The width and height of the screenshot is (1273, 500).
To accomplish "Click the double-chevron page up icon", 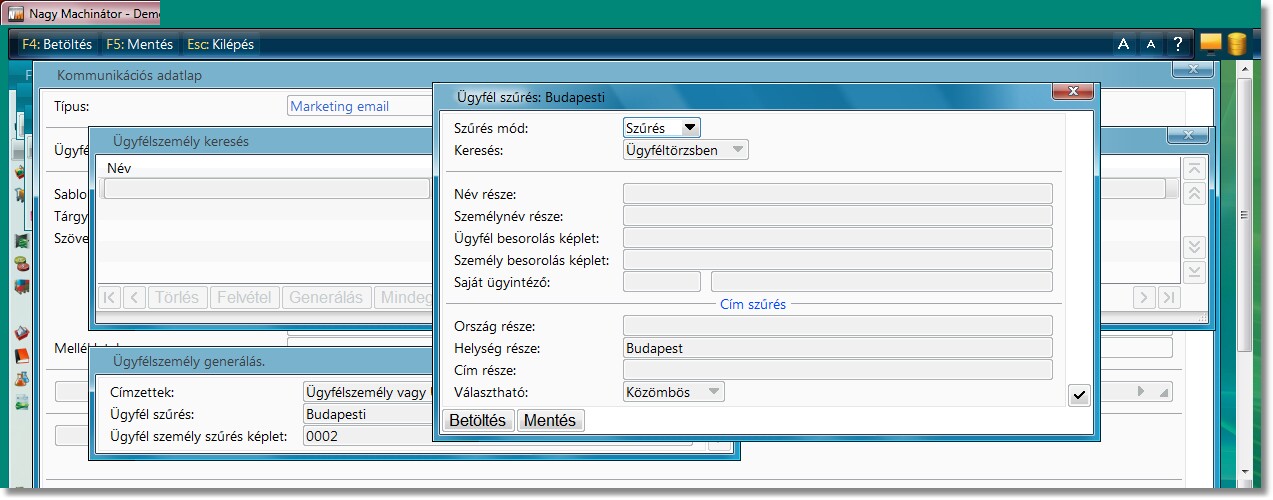I will pyautogui.click(x=1193, y=194).
